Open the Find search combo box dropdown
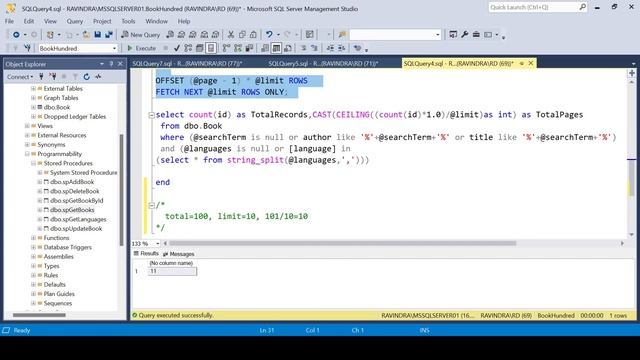This screenshot has height=360, width=640. click(438, 35)
